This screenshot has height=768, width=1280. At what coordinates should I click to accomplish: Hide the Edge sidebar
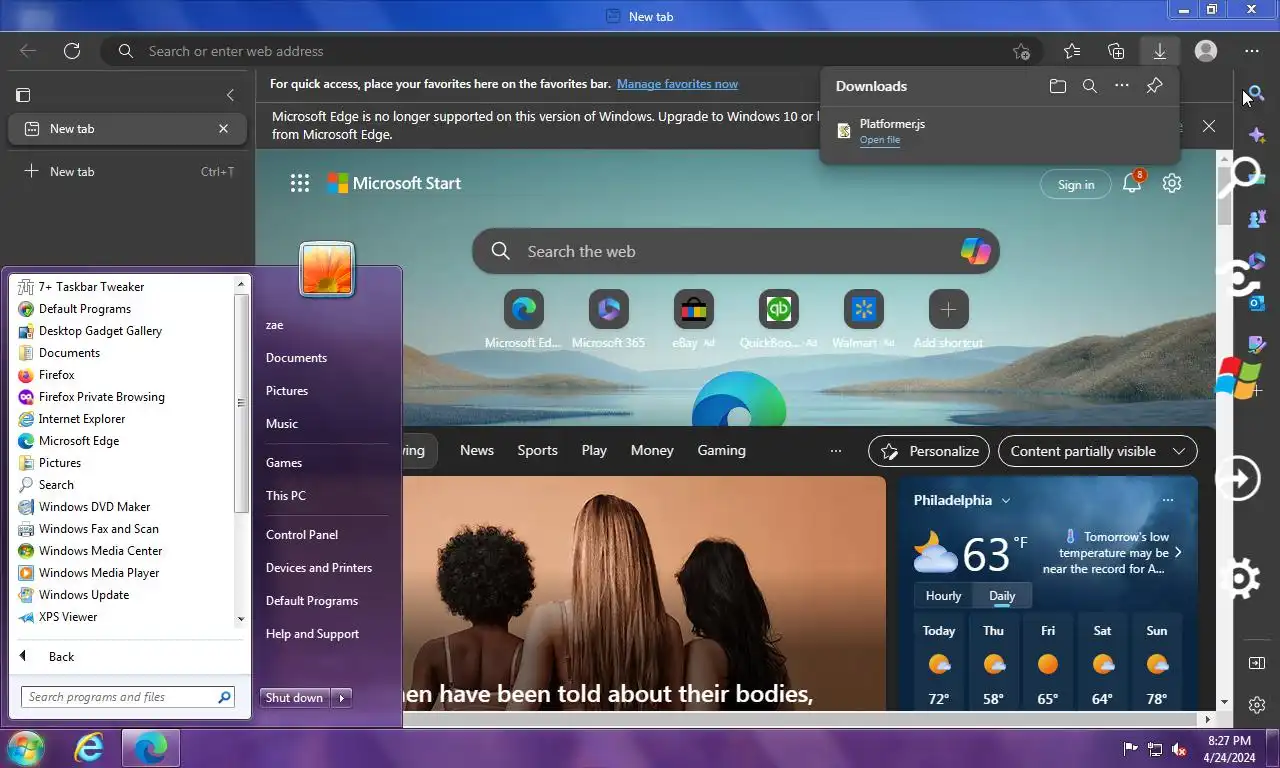pos(1257,663)
